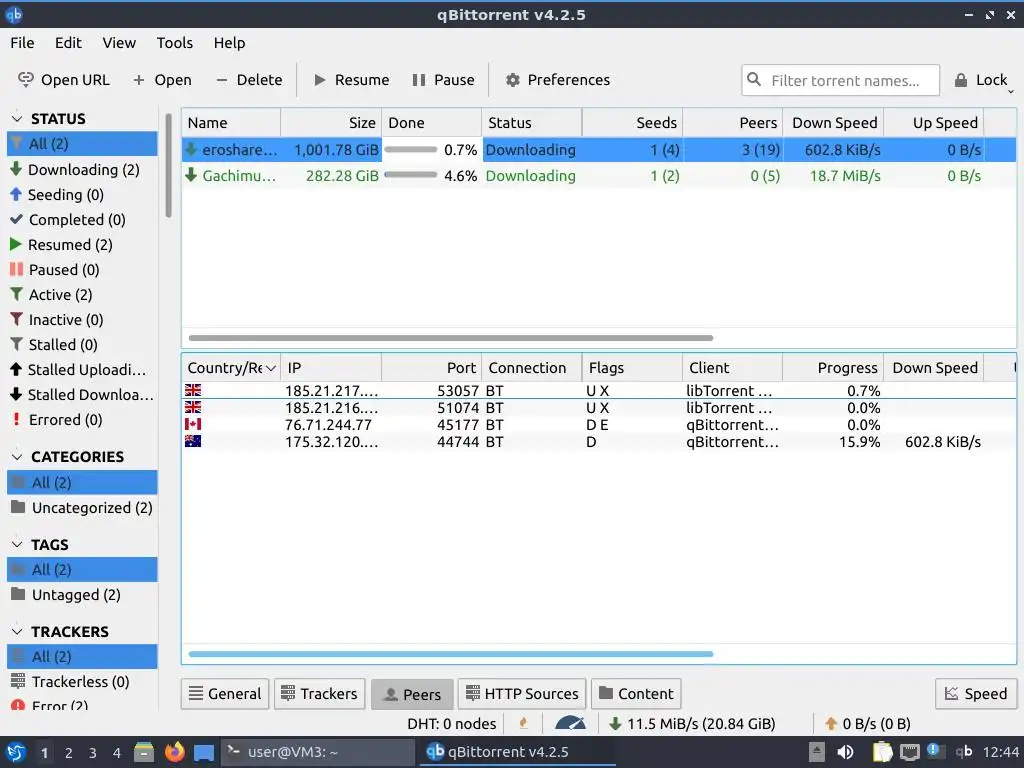
Task: Click the Pause bars icon in toolbar
Action: click(x=419, y=80)
